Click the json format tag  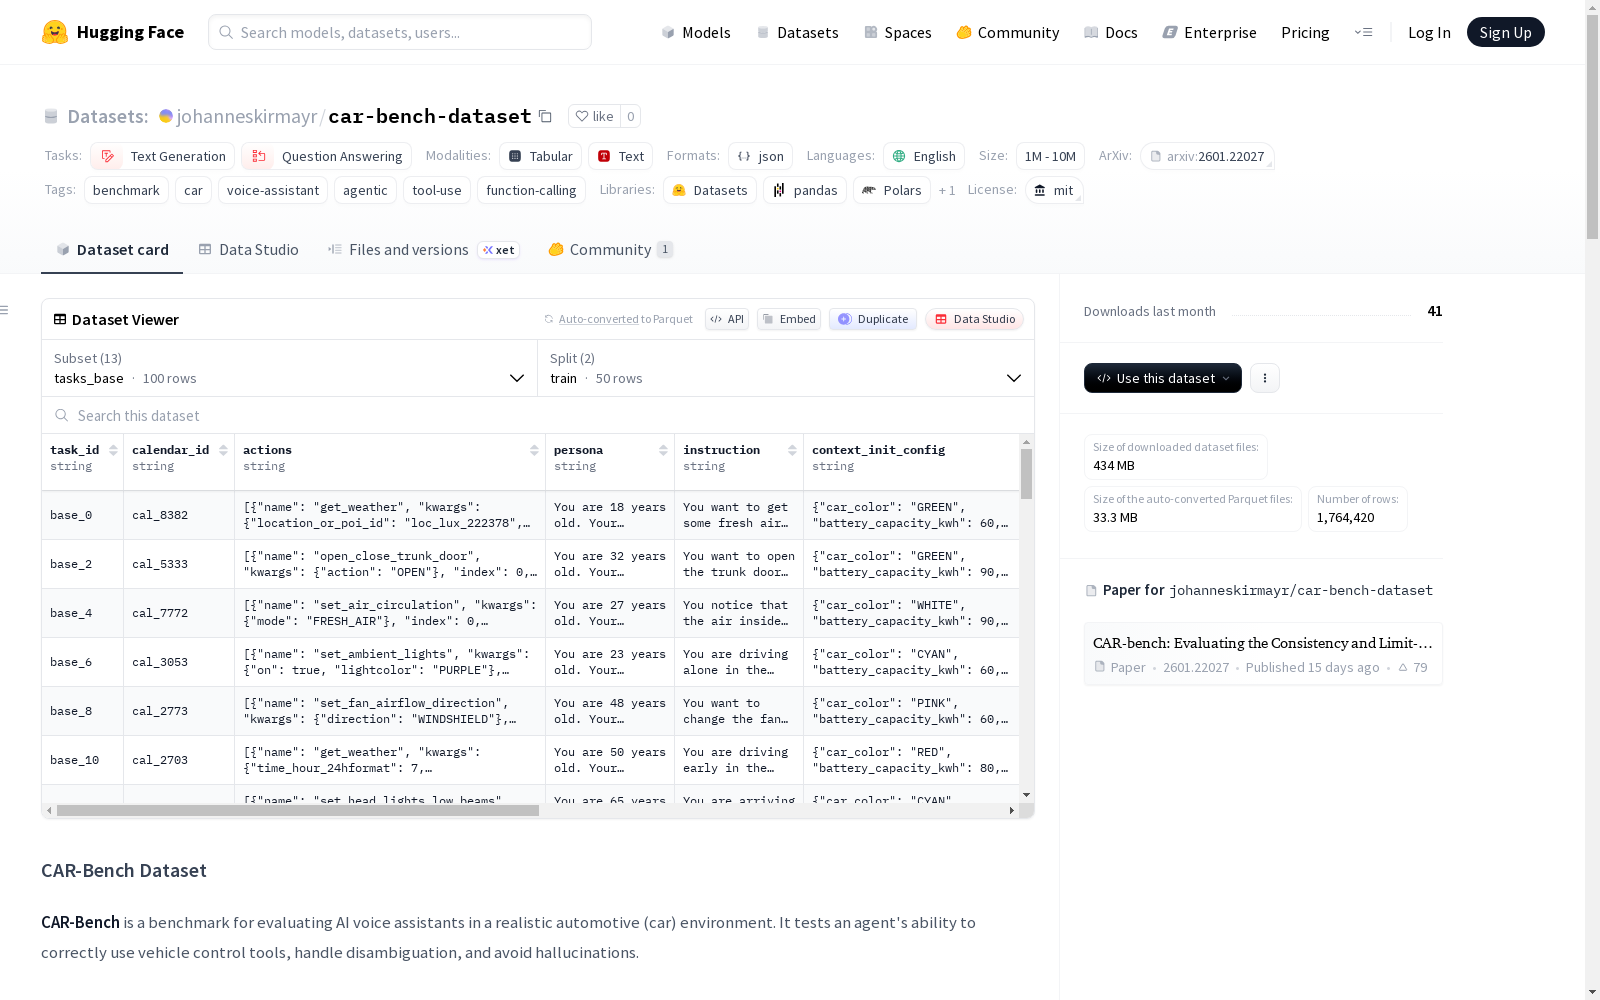(x=760, y=156)
